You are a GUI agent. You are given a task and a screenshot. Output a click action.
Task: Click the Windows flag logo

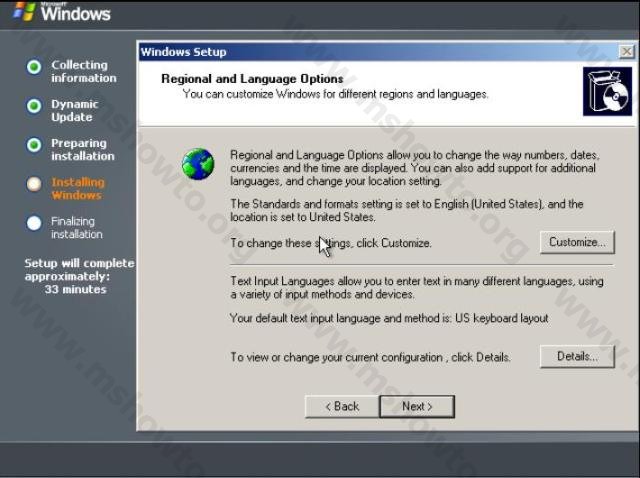coord(24,11)
